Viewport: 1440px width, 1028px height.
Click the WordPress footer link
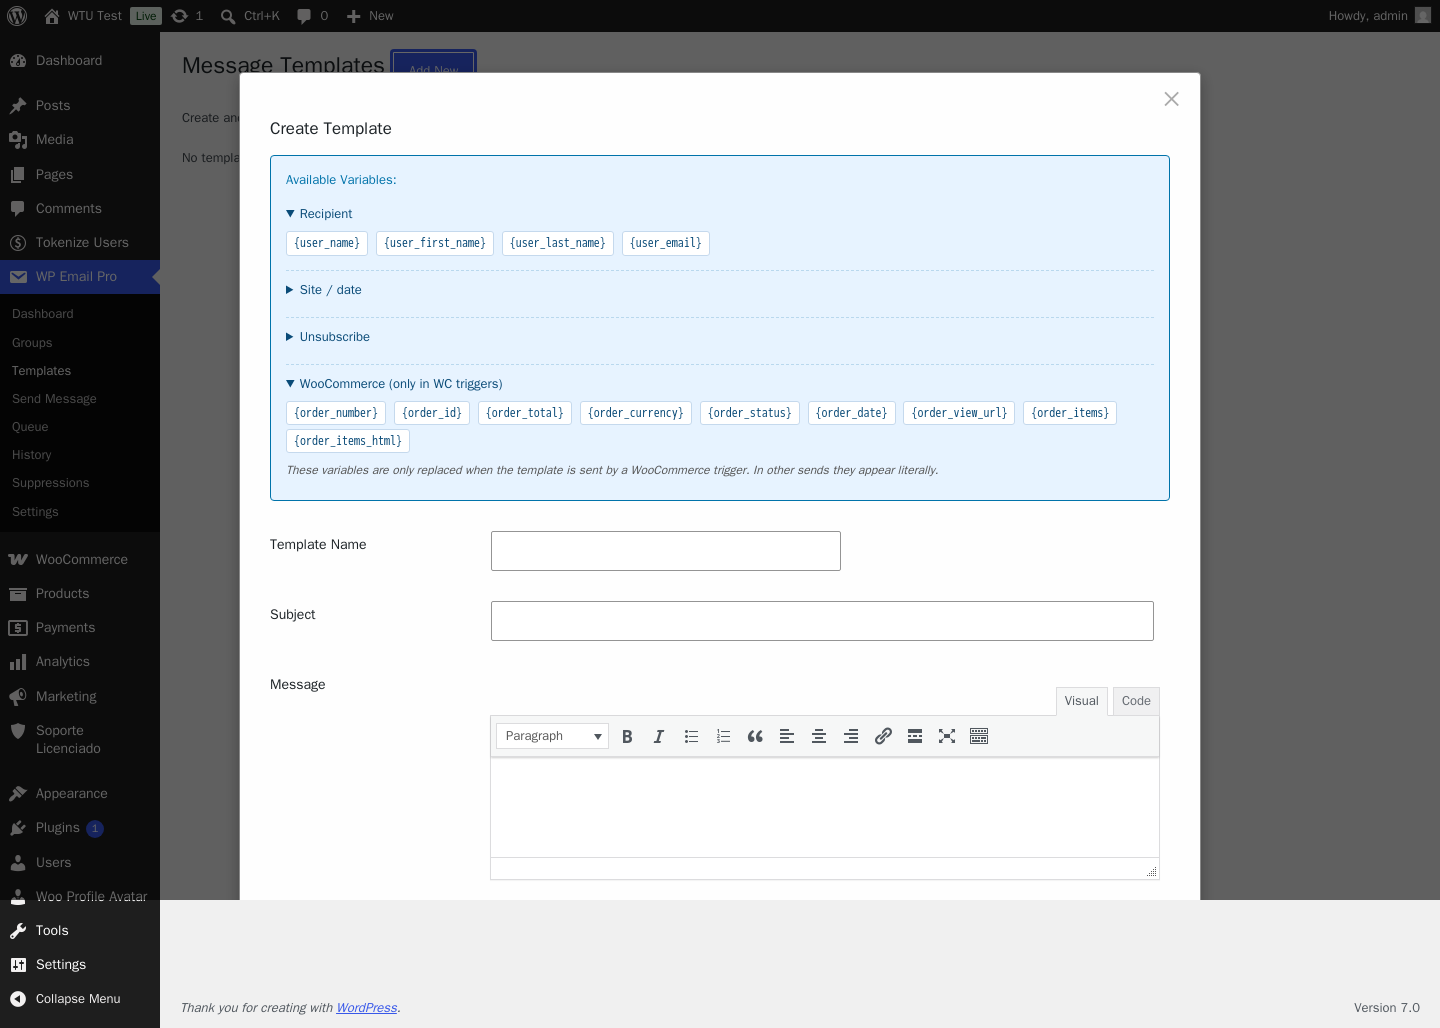pyautogui.click(x=367, y=1008)
